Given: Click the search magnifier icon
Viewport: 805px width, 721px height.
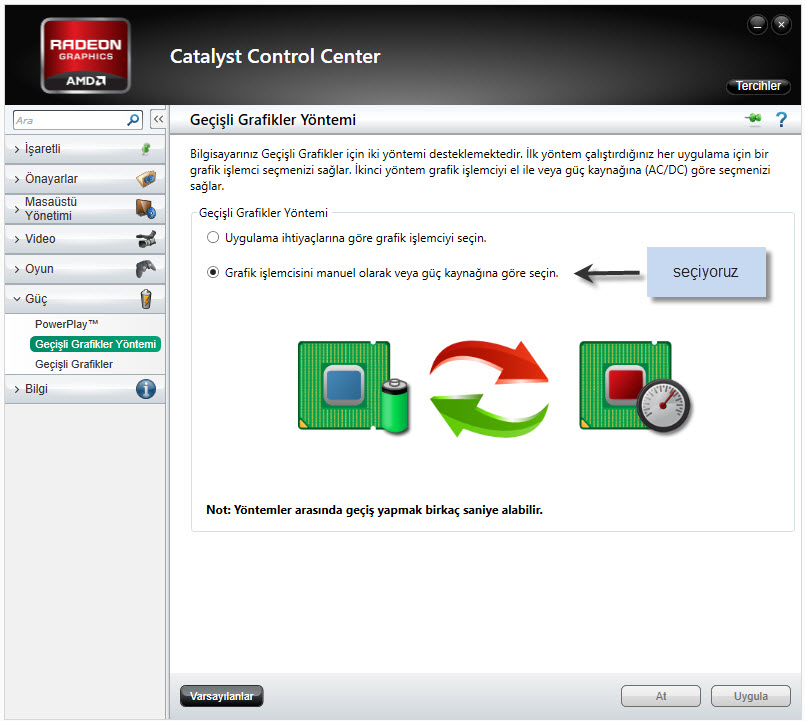Looking at the screenshot, I should tap(133, 120).
